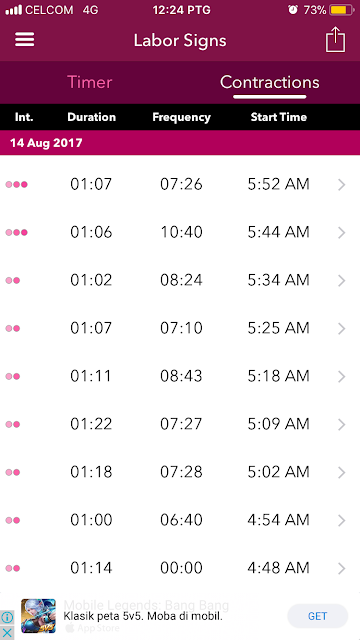Select the Contractions tab
Image resolution: width=360 pixels, height=640 pixels.
(269, 82)
